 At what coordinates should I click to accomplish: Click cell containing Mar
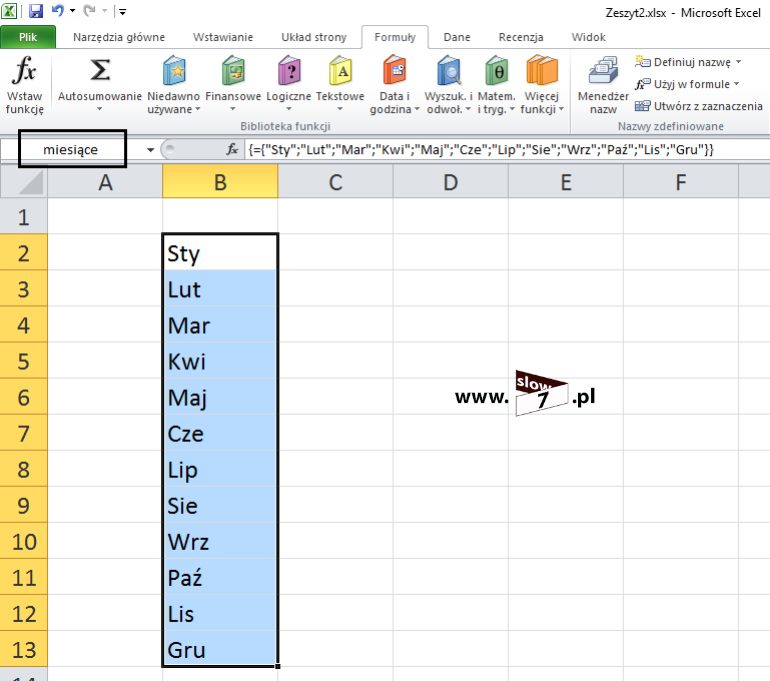220,325
